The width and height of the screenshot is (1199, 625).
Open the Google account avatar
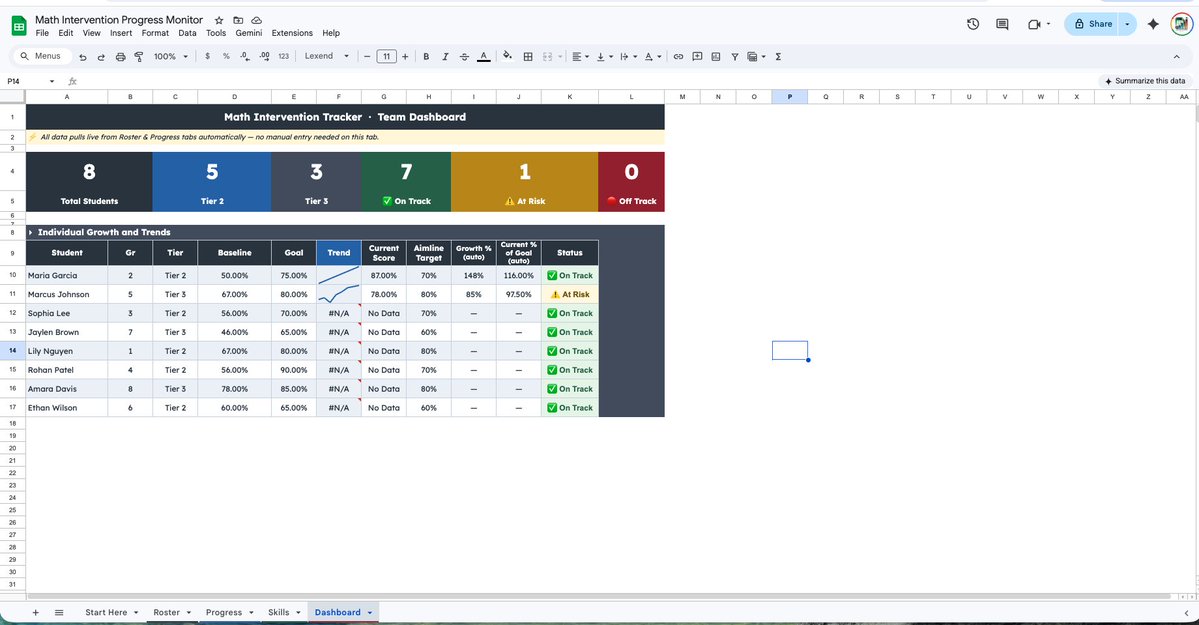[x=1181, y=24]
